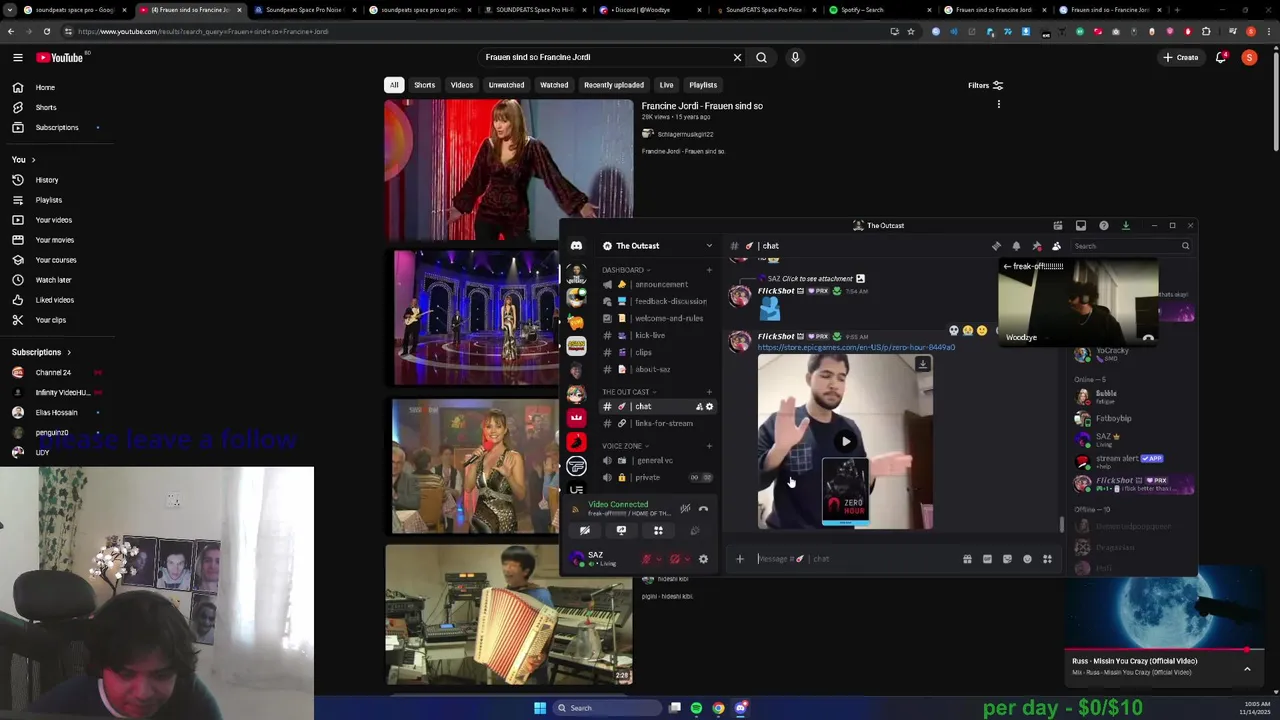Share your screen in Discord
Image resolution: width=1280 pixels, height=720 pixels.
coord(621,531)
